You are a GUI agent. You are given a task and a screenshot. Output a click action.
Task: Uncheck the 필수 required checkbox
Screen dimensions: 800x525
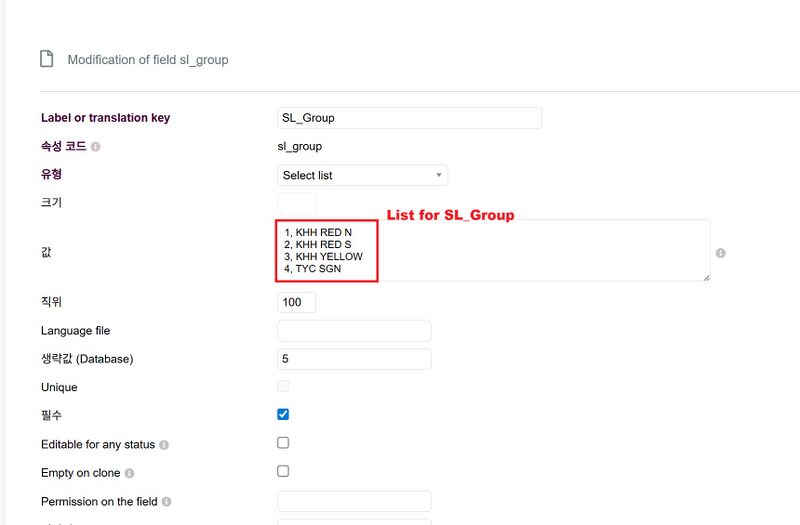[x=283, y=414]
